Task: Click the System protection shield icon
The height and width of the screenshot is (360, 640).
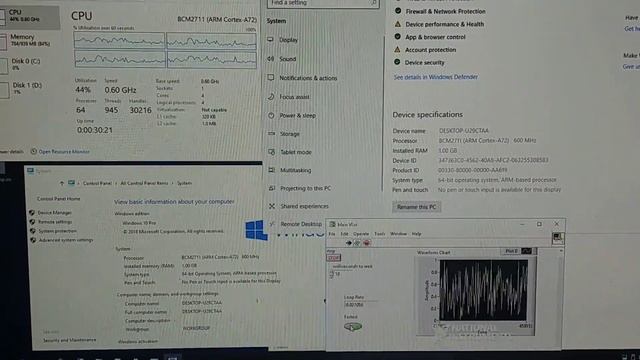Action: [x=33, y=231]
